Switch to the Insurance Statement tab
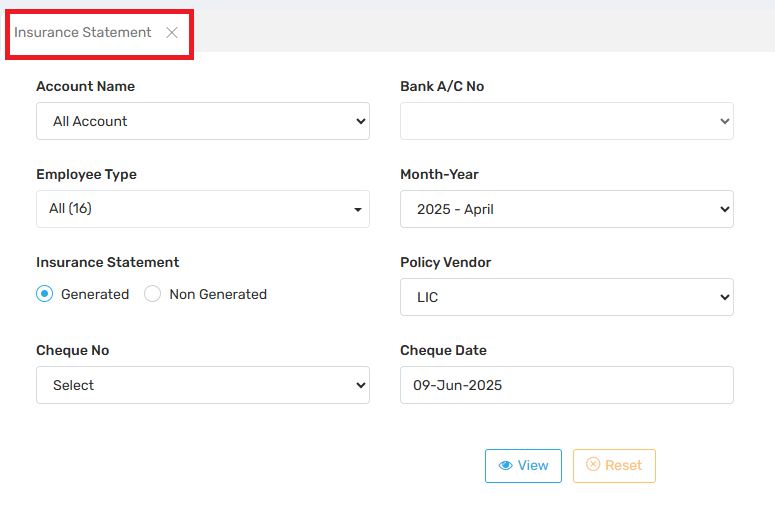775x519 pixels. click(x=83, y=33)
